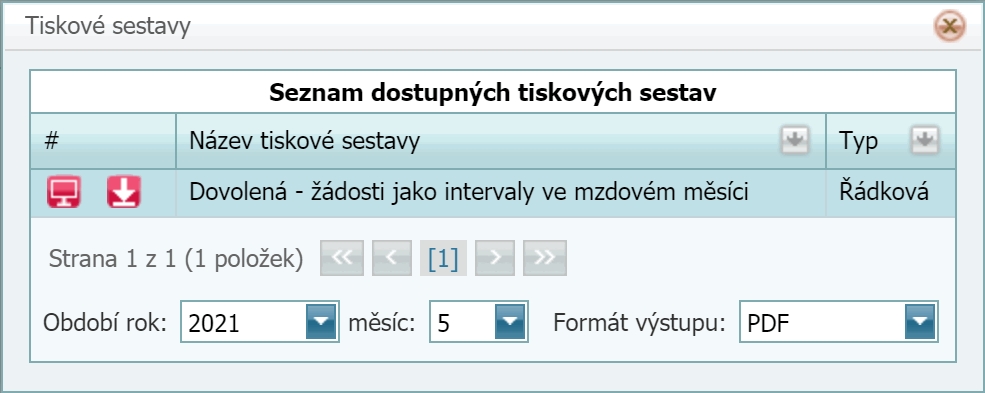Jump to first page with double-left arrows
The height and width of the screenshot is (393, 985).
342,258
